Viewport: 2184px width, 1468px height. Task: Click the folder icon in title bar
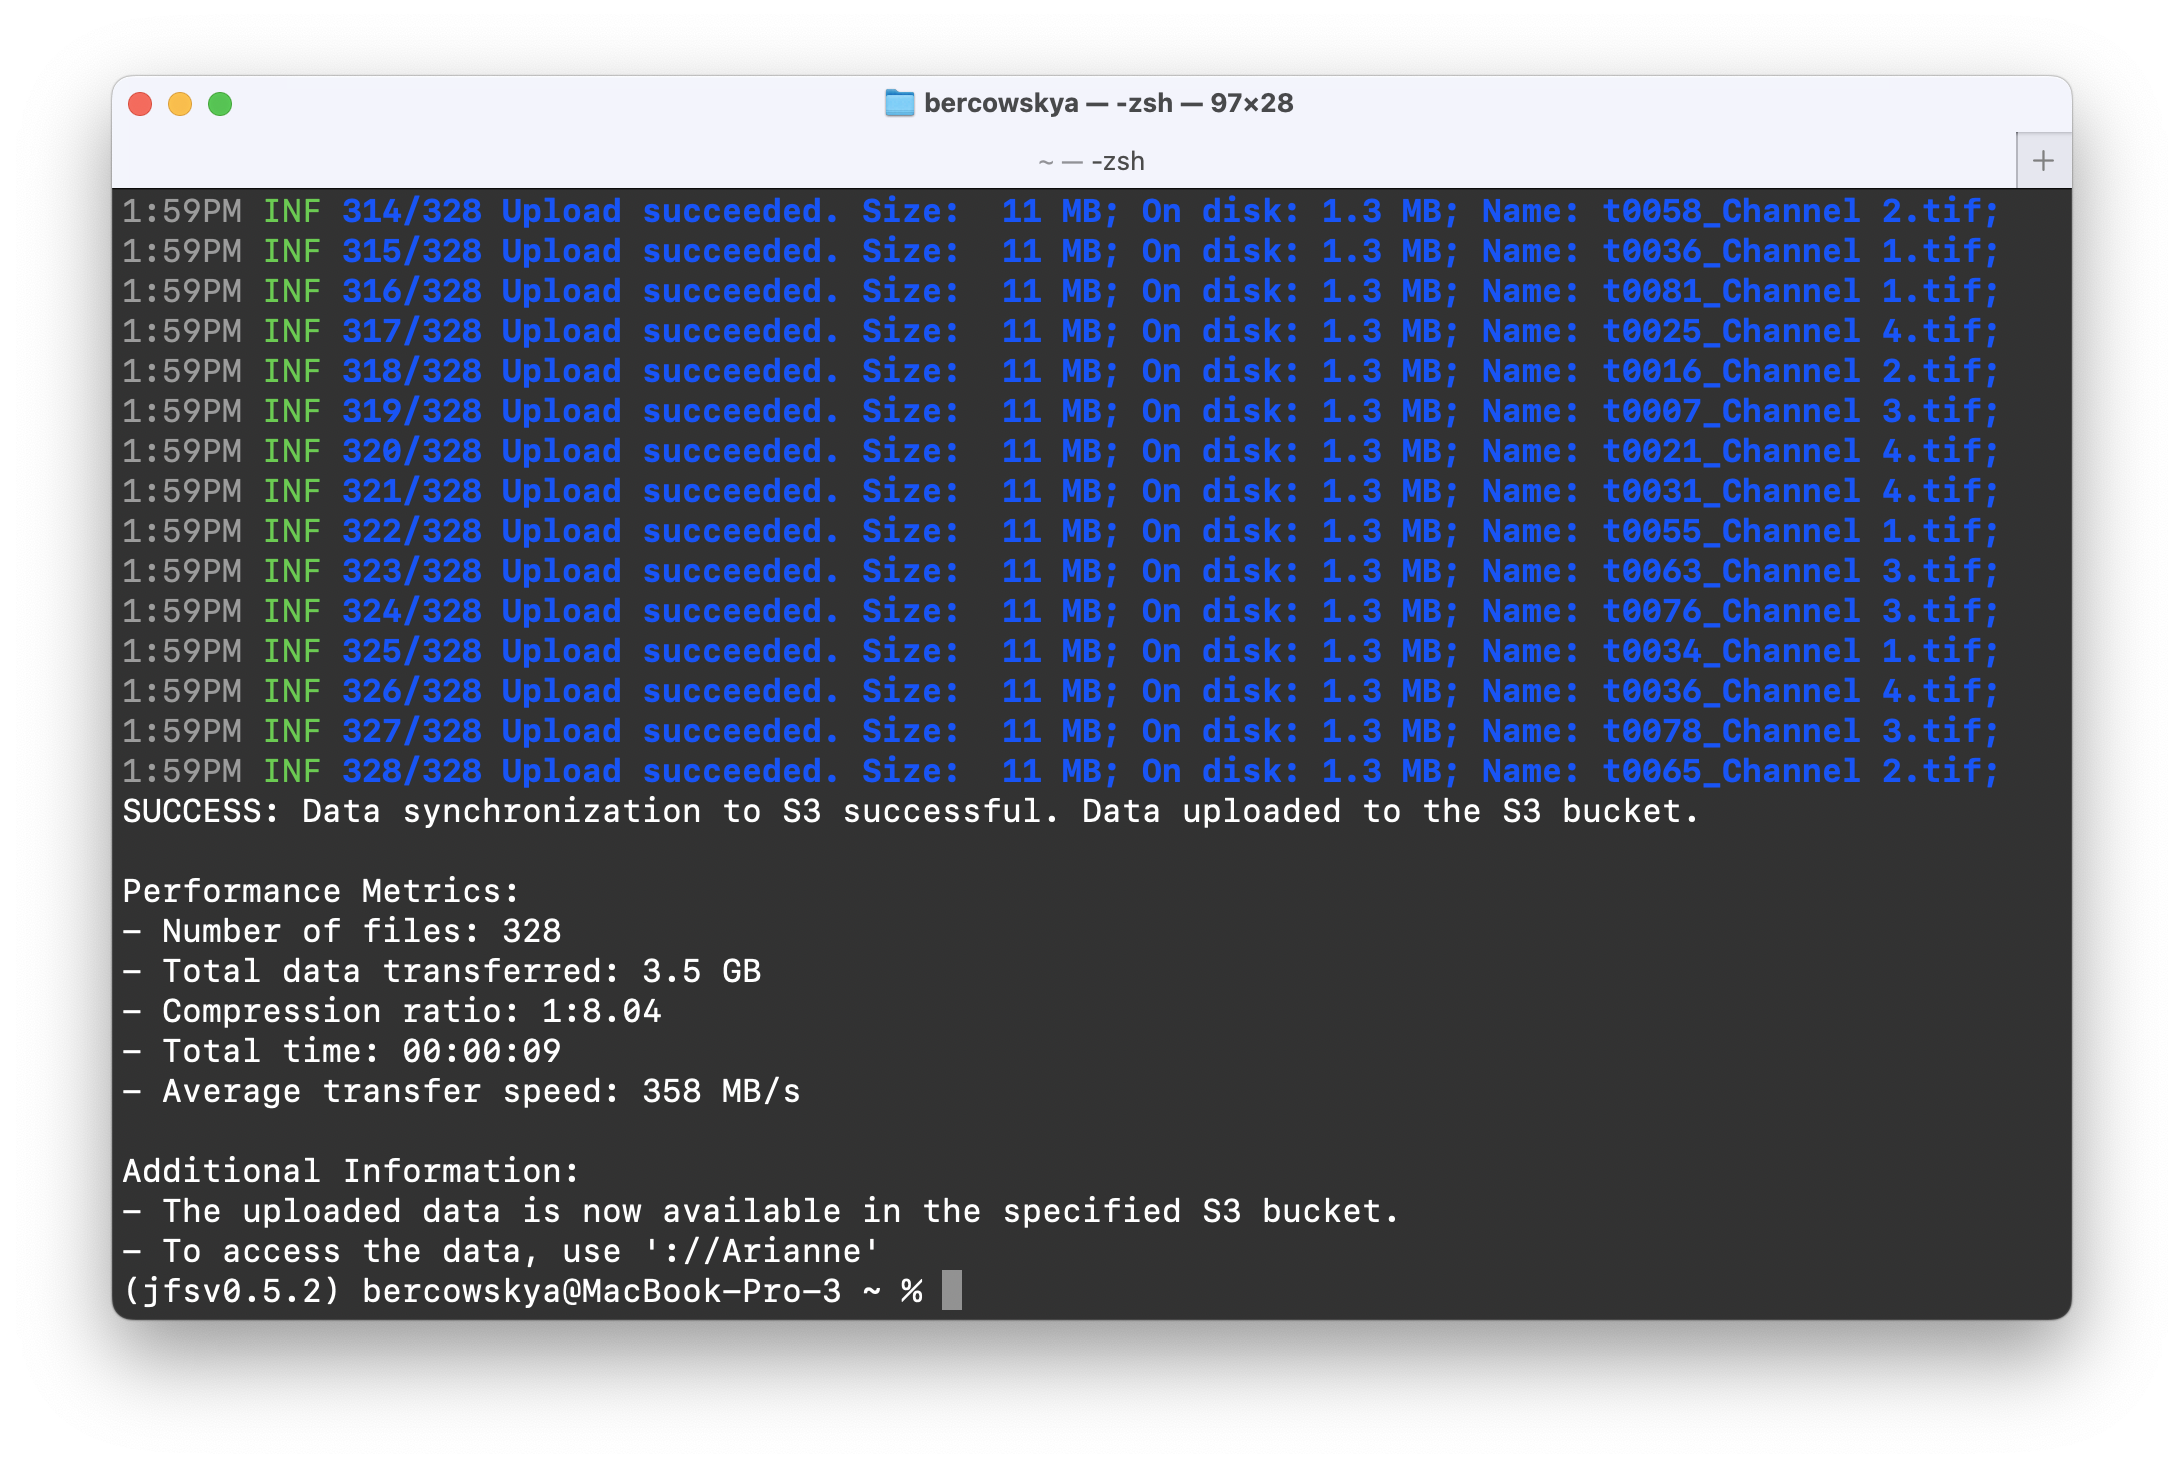[899, 103]
